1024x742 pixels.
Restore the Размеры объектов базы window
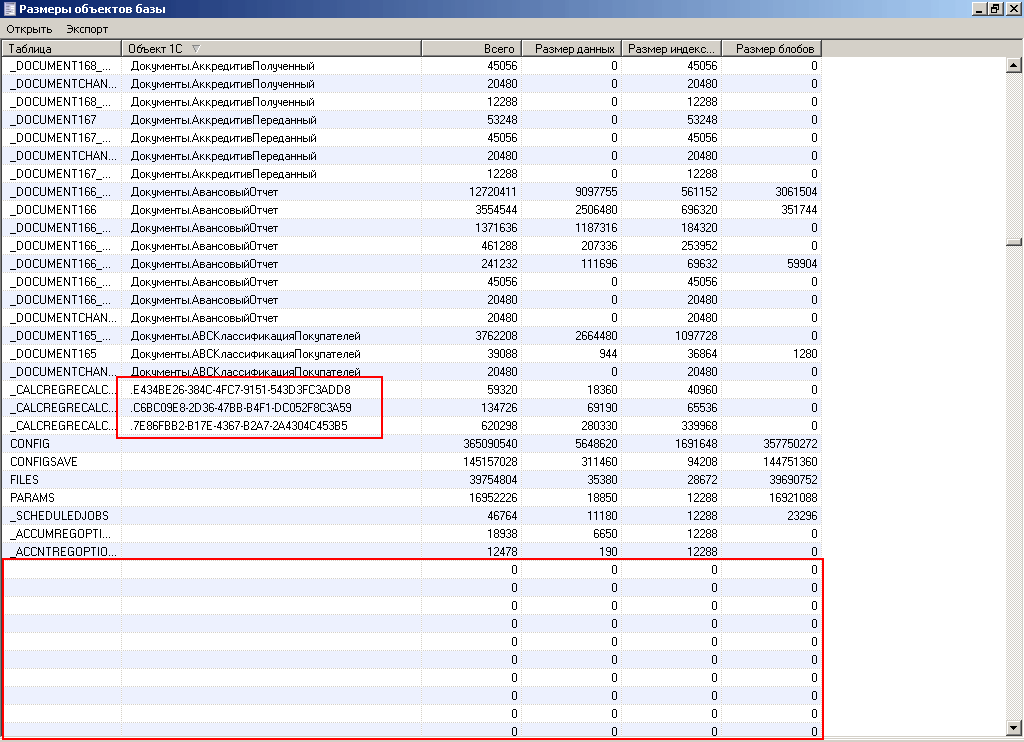pos(995,8)
